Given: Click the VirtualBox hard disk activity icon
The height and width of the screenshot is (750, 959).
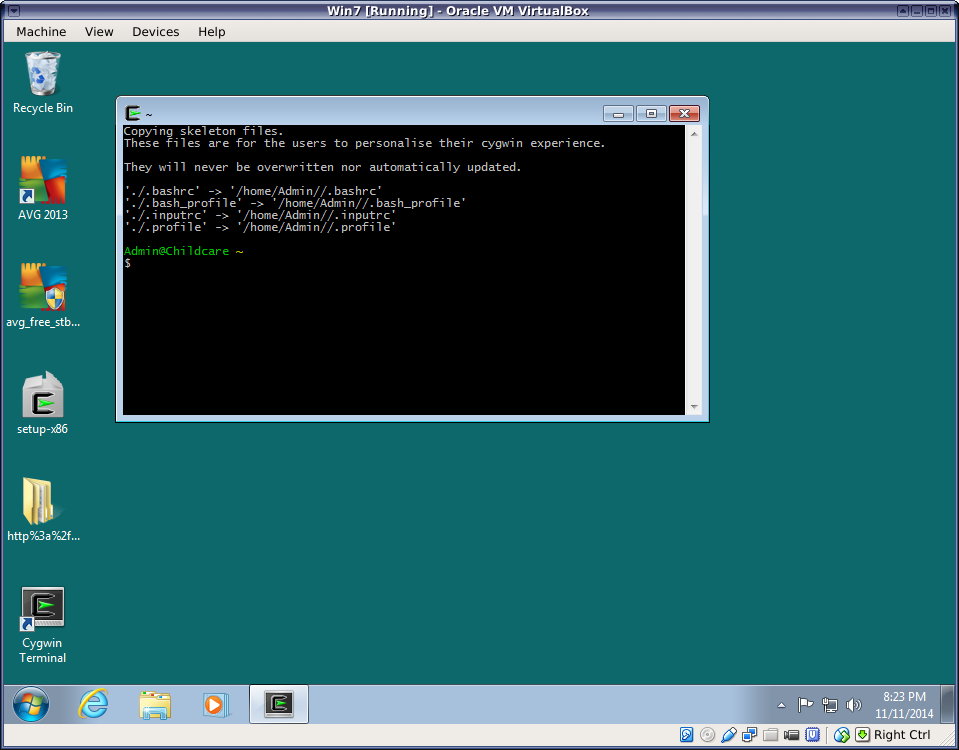Looking at the screenshot, I should coord(686,735).
